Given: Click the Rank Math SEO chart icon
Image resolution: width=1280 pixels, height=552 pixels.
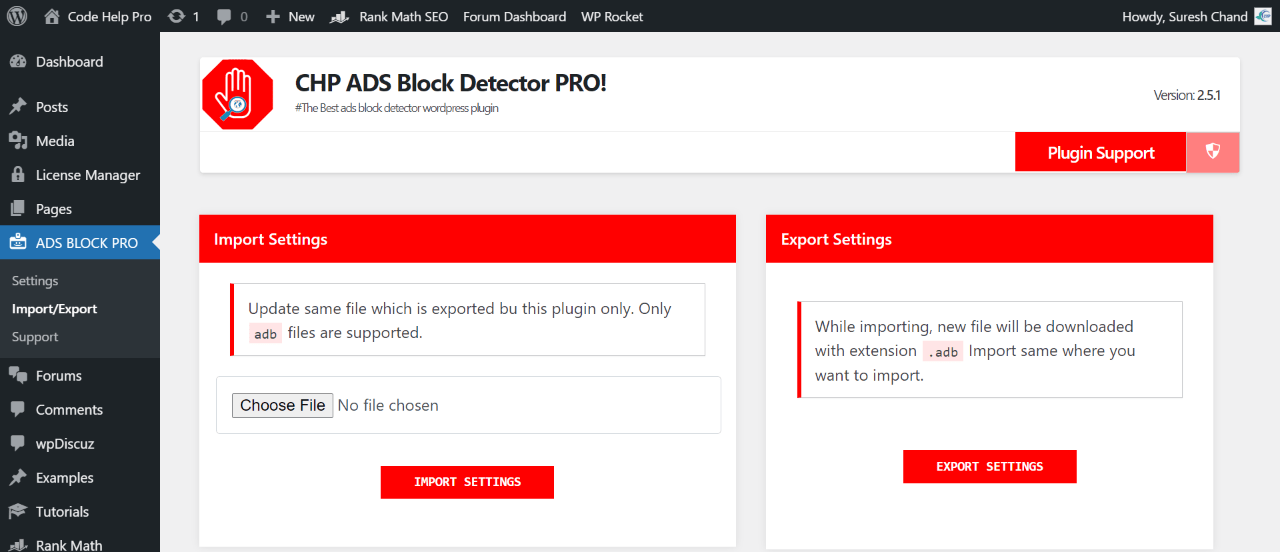Looking at the screenshot, I should coord(340,16).
